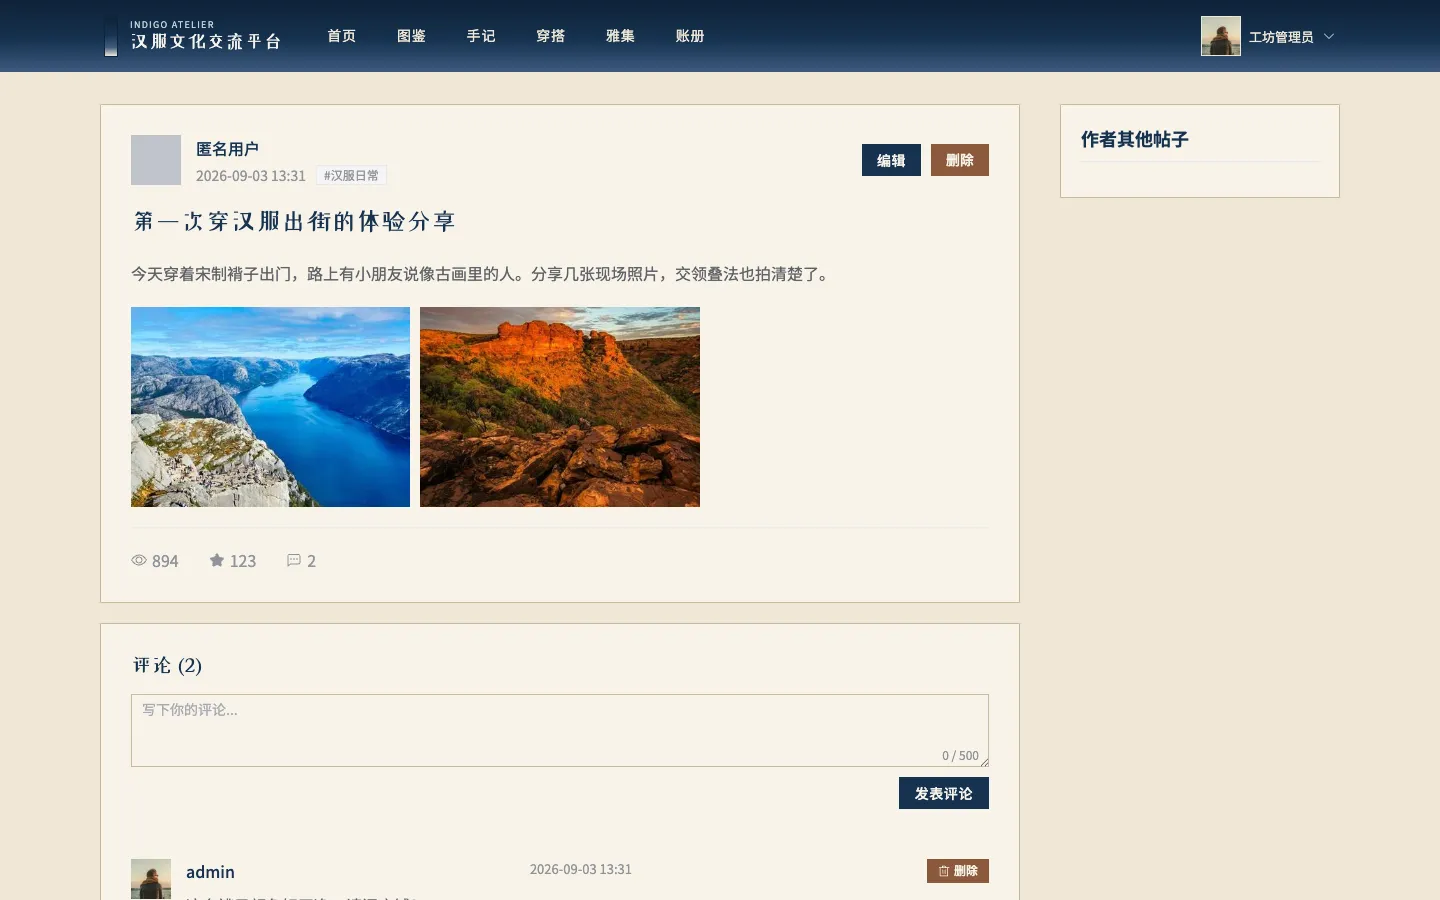Click the Indigo Atelier site logo
The image size is (1440, 900).
point(193,36)
